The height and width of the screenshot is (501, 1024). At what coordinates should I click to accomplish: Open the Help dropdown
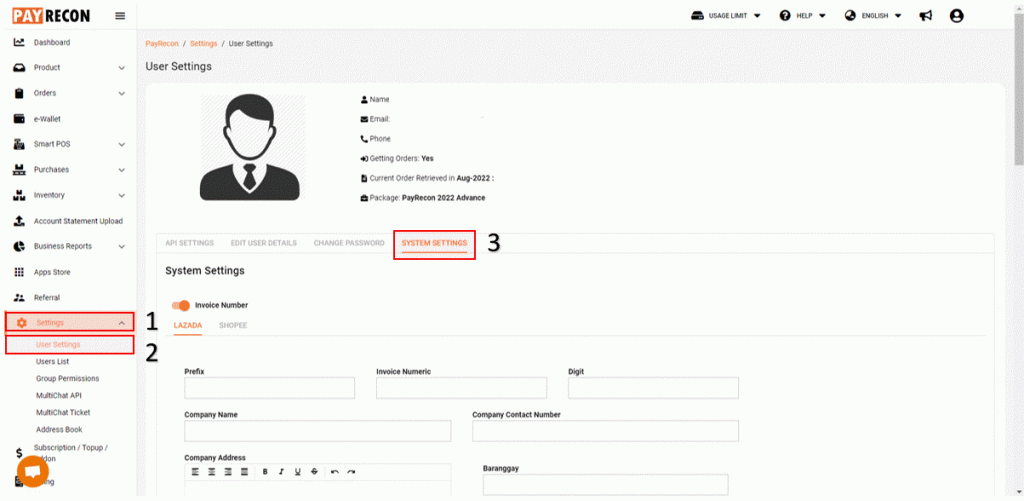[803, 16]
